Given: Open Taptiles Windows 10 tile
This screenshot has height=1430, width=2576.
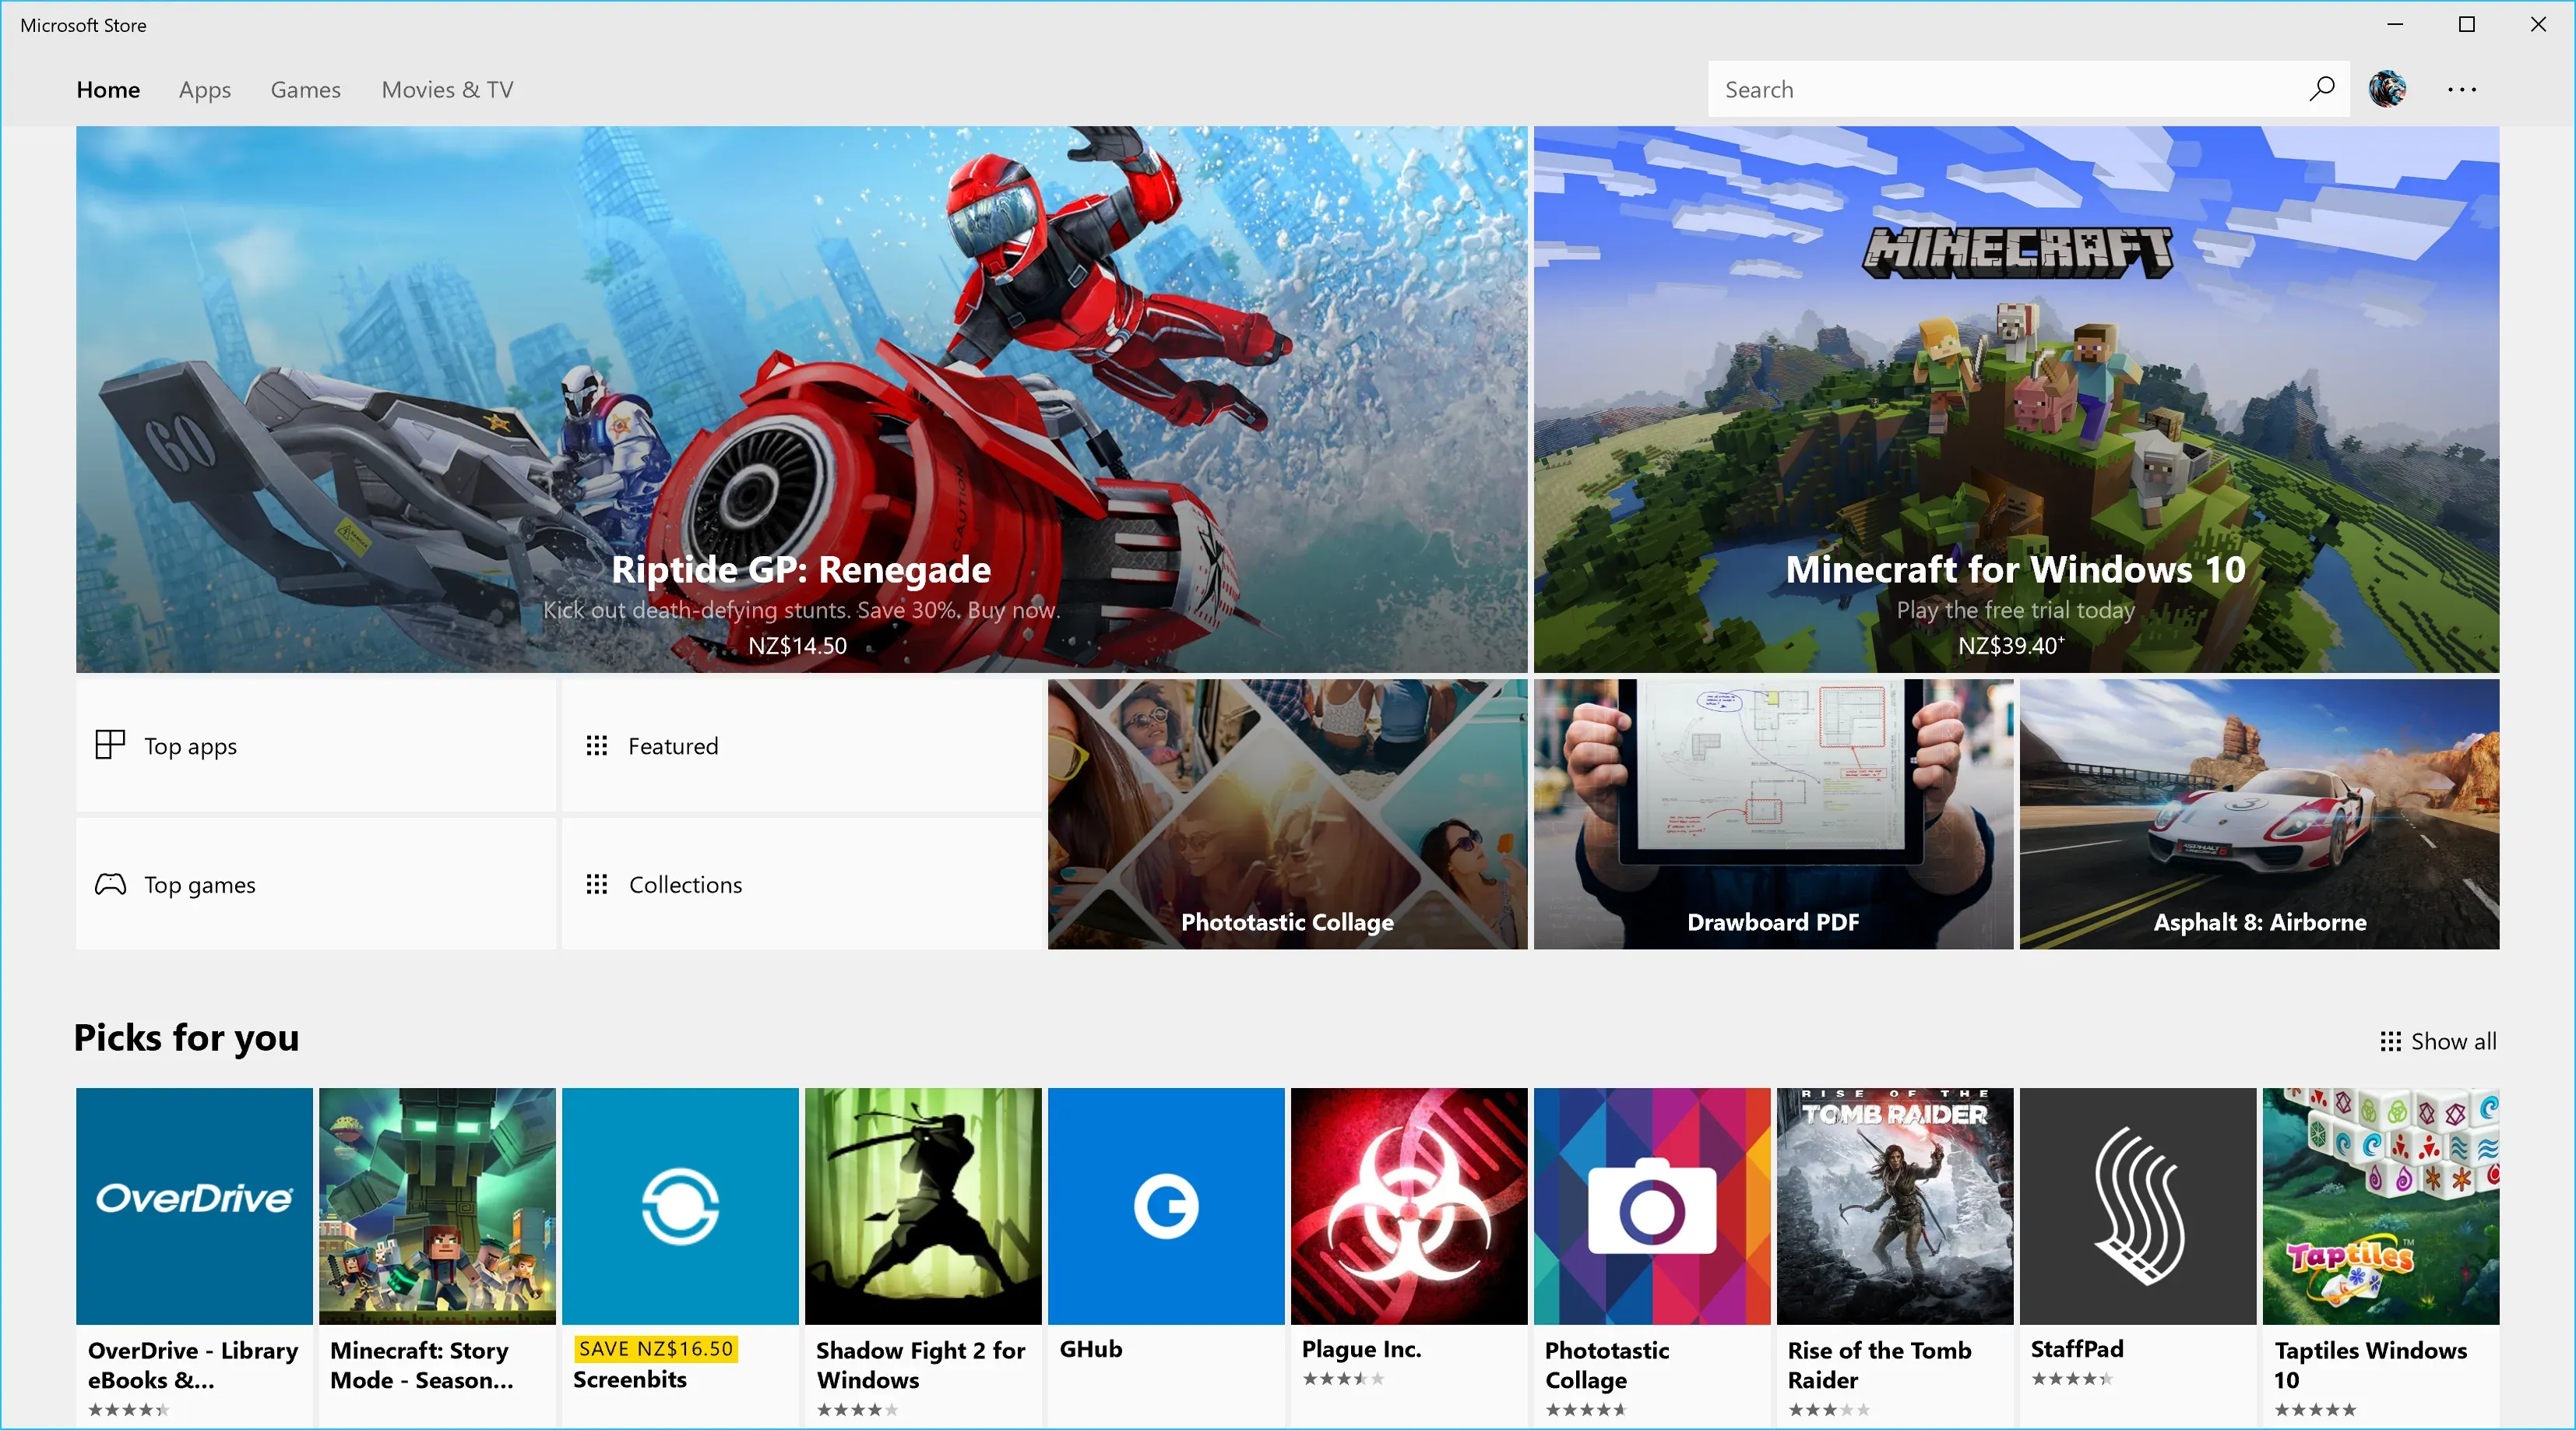Looking at the screenshot, I should click(x=2381, y=1256).
